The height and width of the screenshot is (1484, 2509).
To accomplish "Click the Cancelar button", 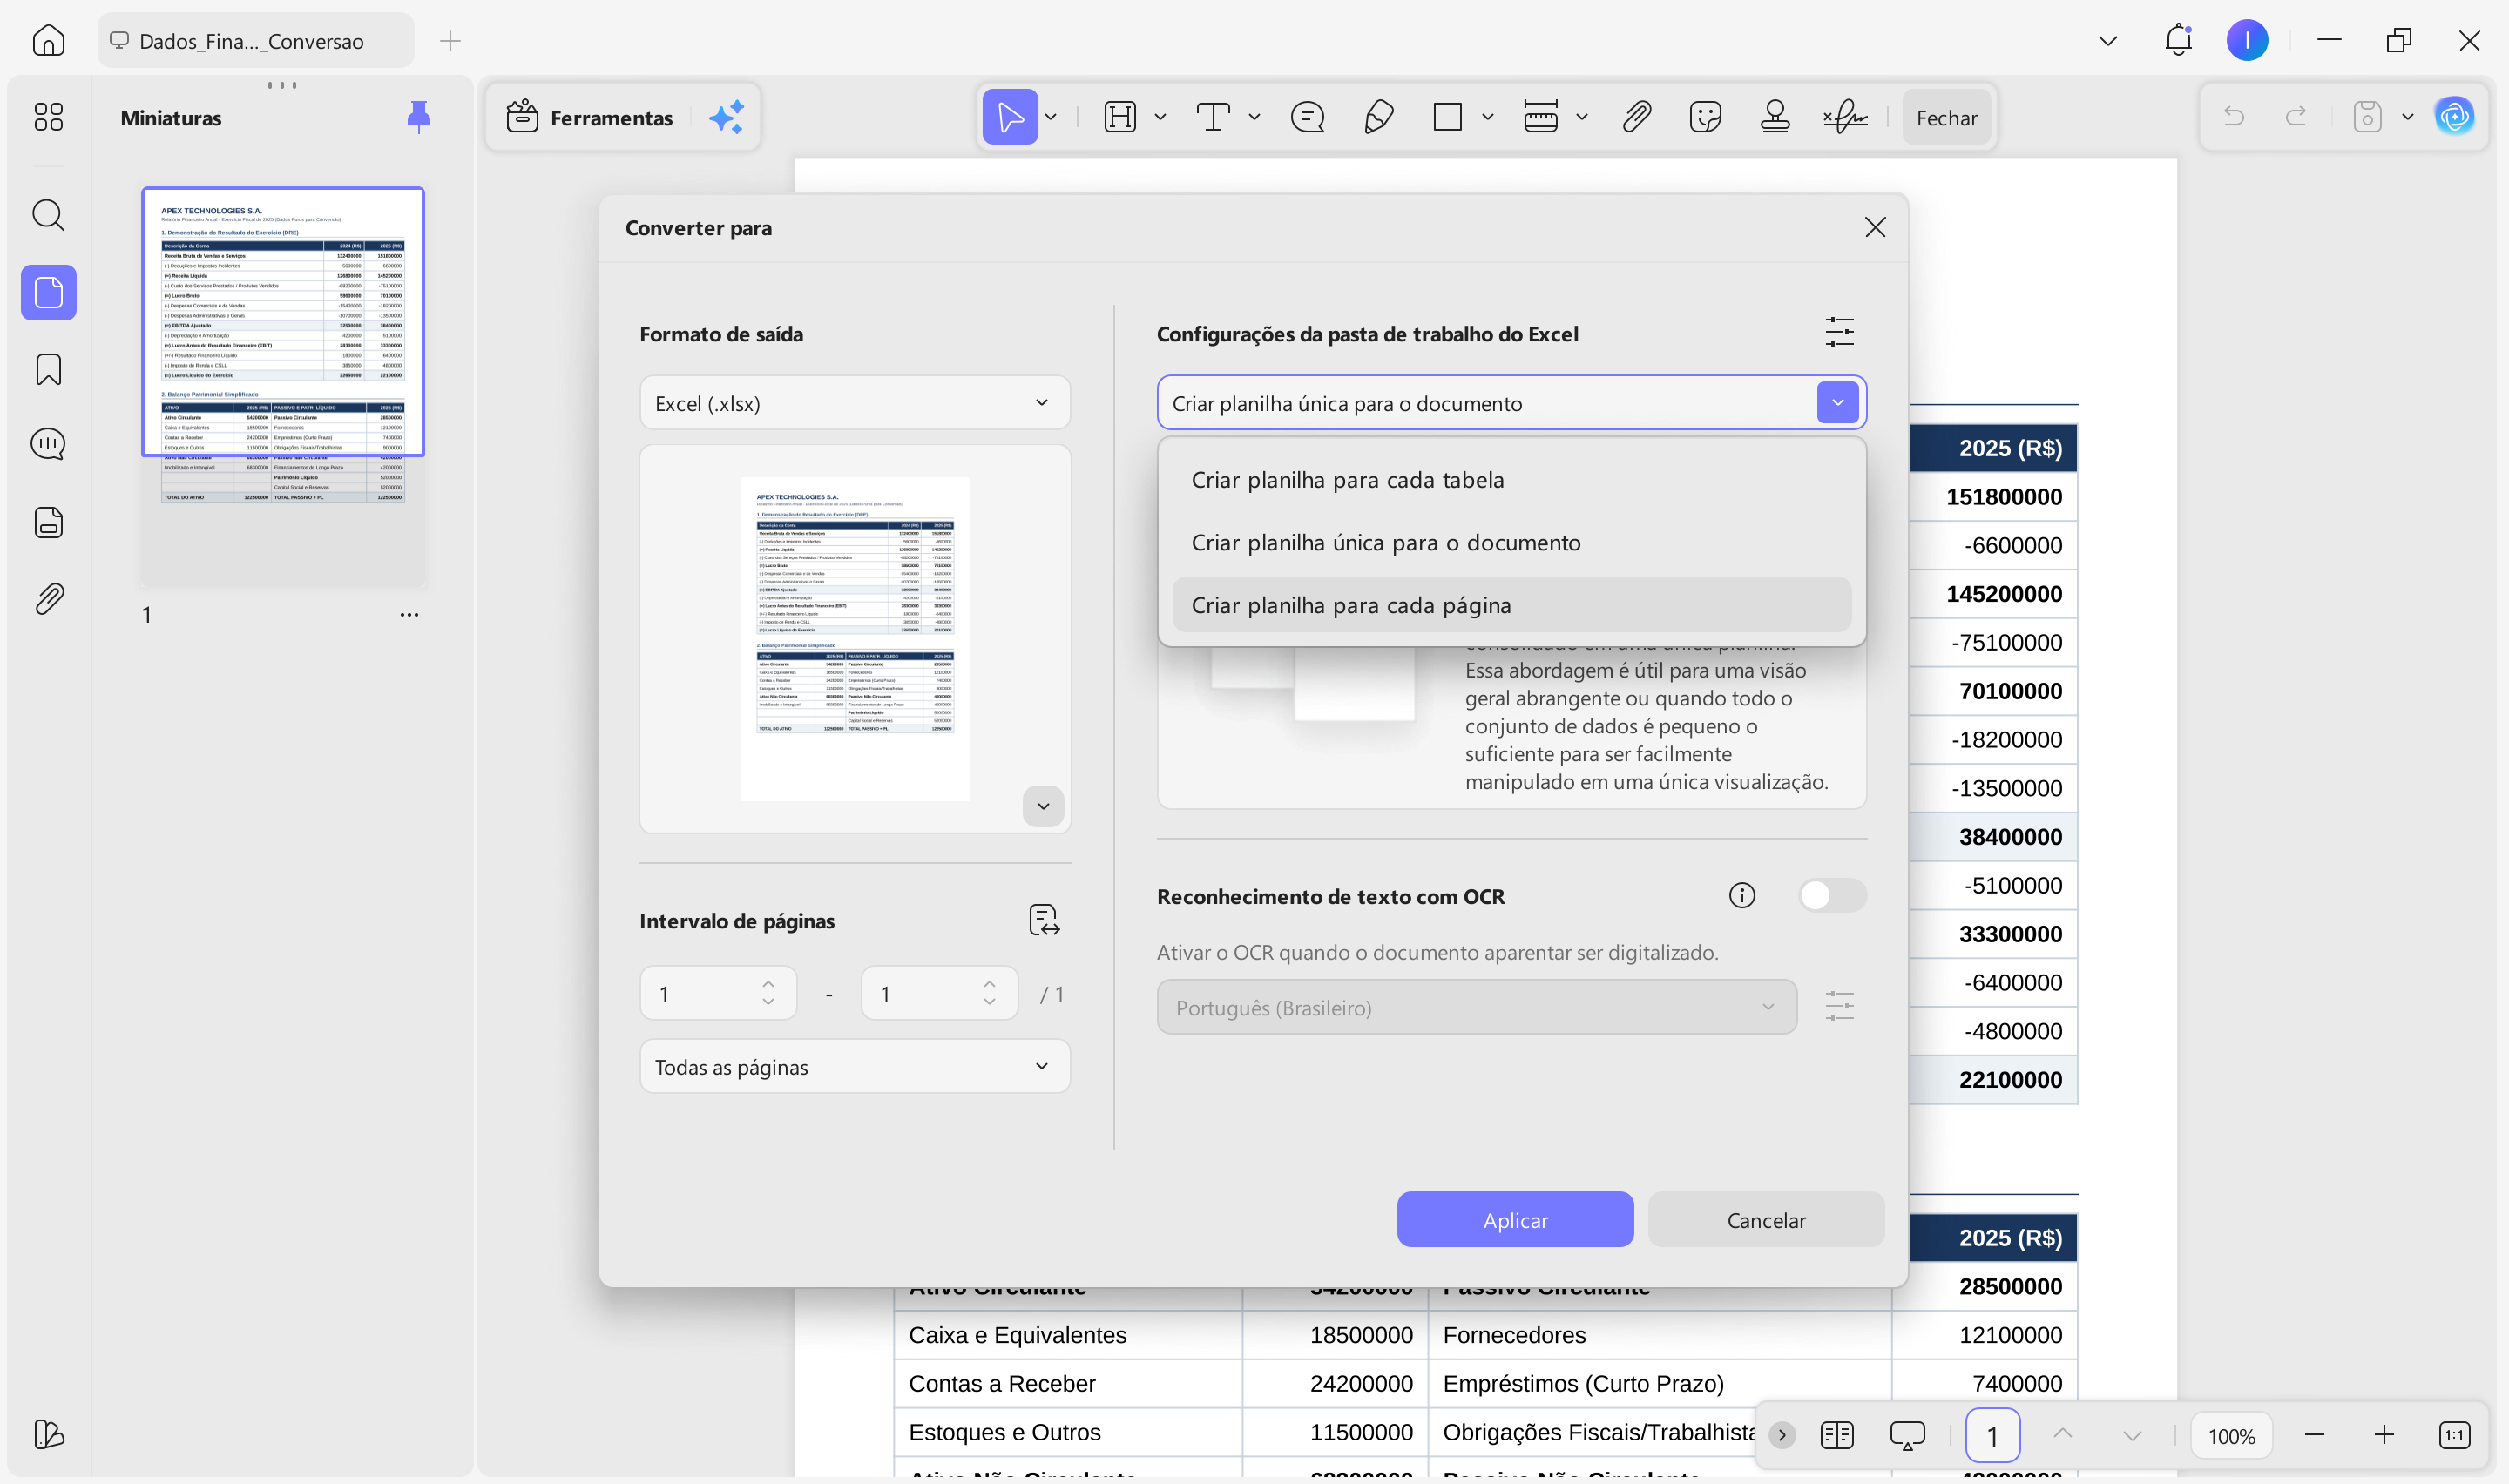I will pos(1765,1219).
